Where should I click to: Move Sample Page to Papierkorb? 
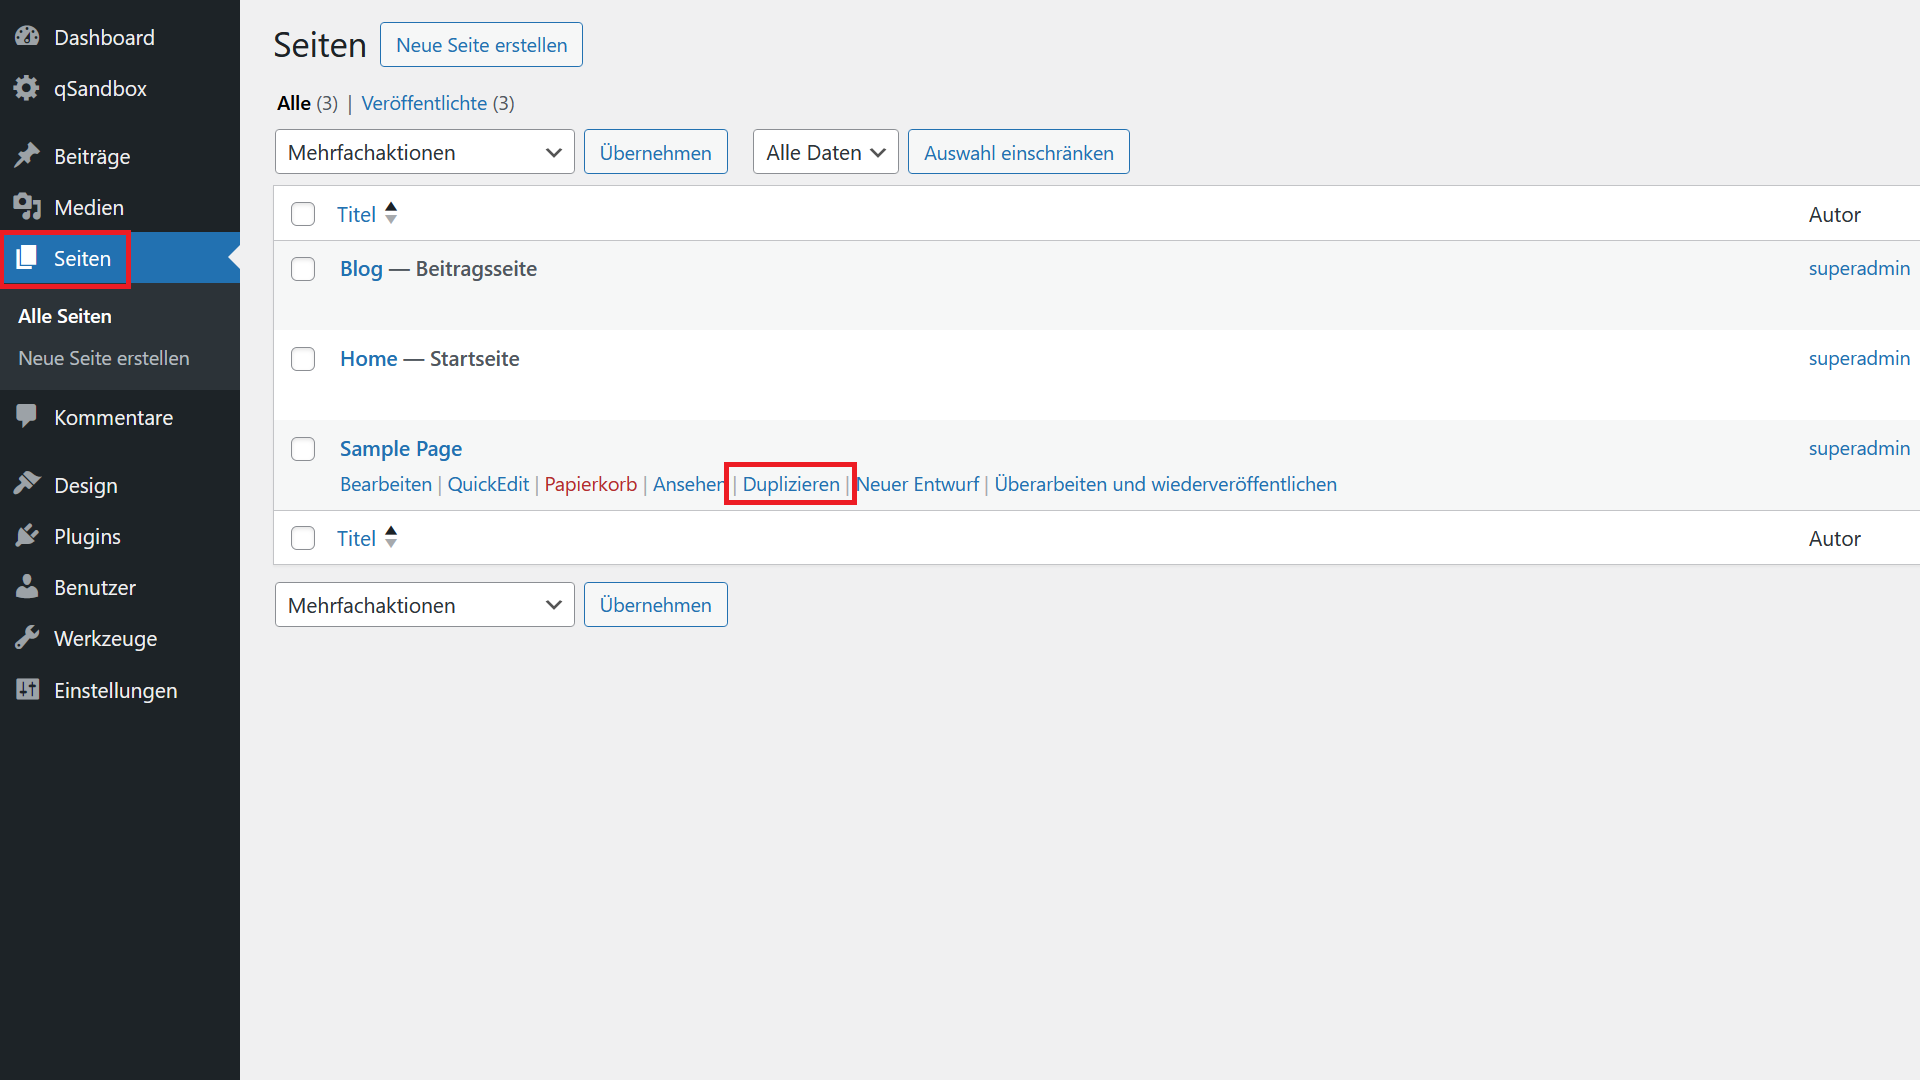coord(590,484)
